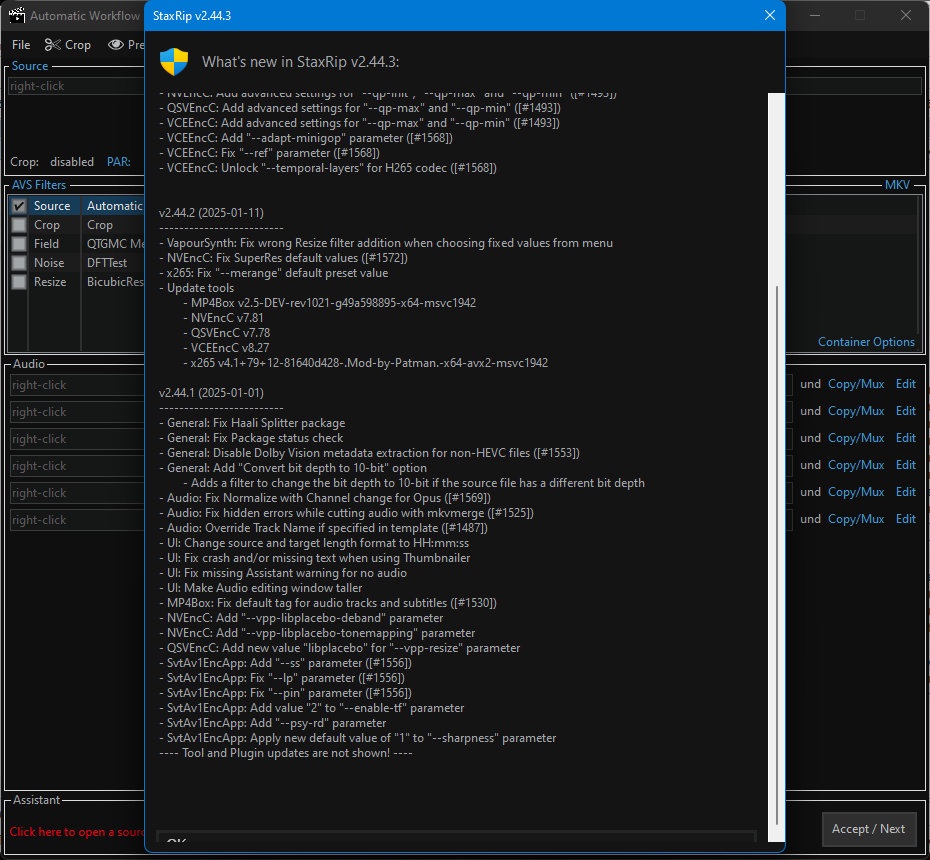930x860 pixels.
Task: Click the shield icon in the dialog
Action: [x=174, y=62]
